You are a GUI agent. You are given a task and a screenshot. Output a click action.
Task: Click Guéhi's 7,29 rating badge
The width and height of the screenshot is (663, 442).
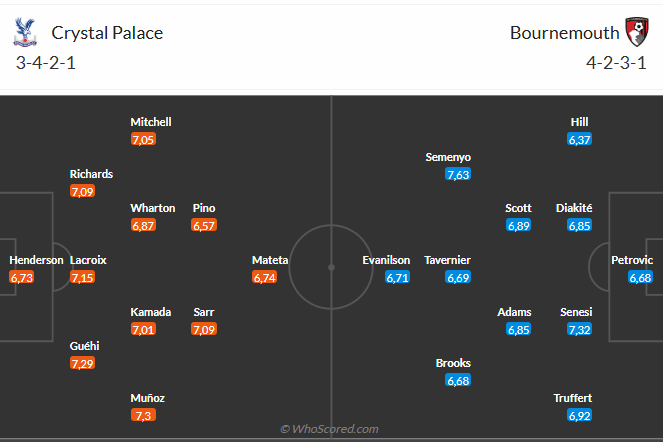pyautogui.click(x=84, y=363)
